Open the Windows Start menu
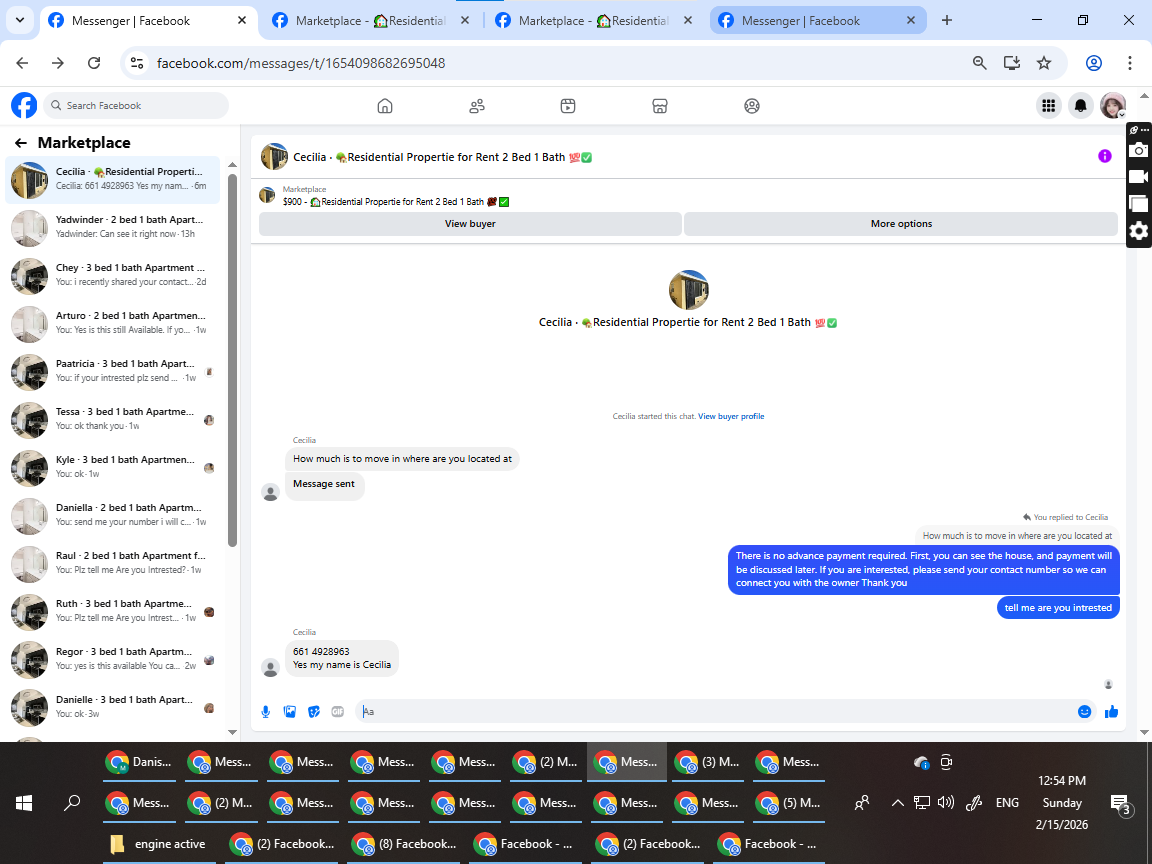Viewport: 1152px width, 864px height. coord(24,803)
